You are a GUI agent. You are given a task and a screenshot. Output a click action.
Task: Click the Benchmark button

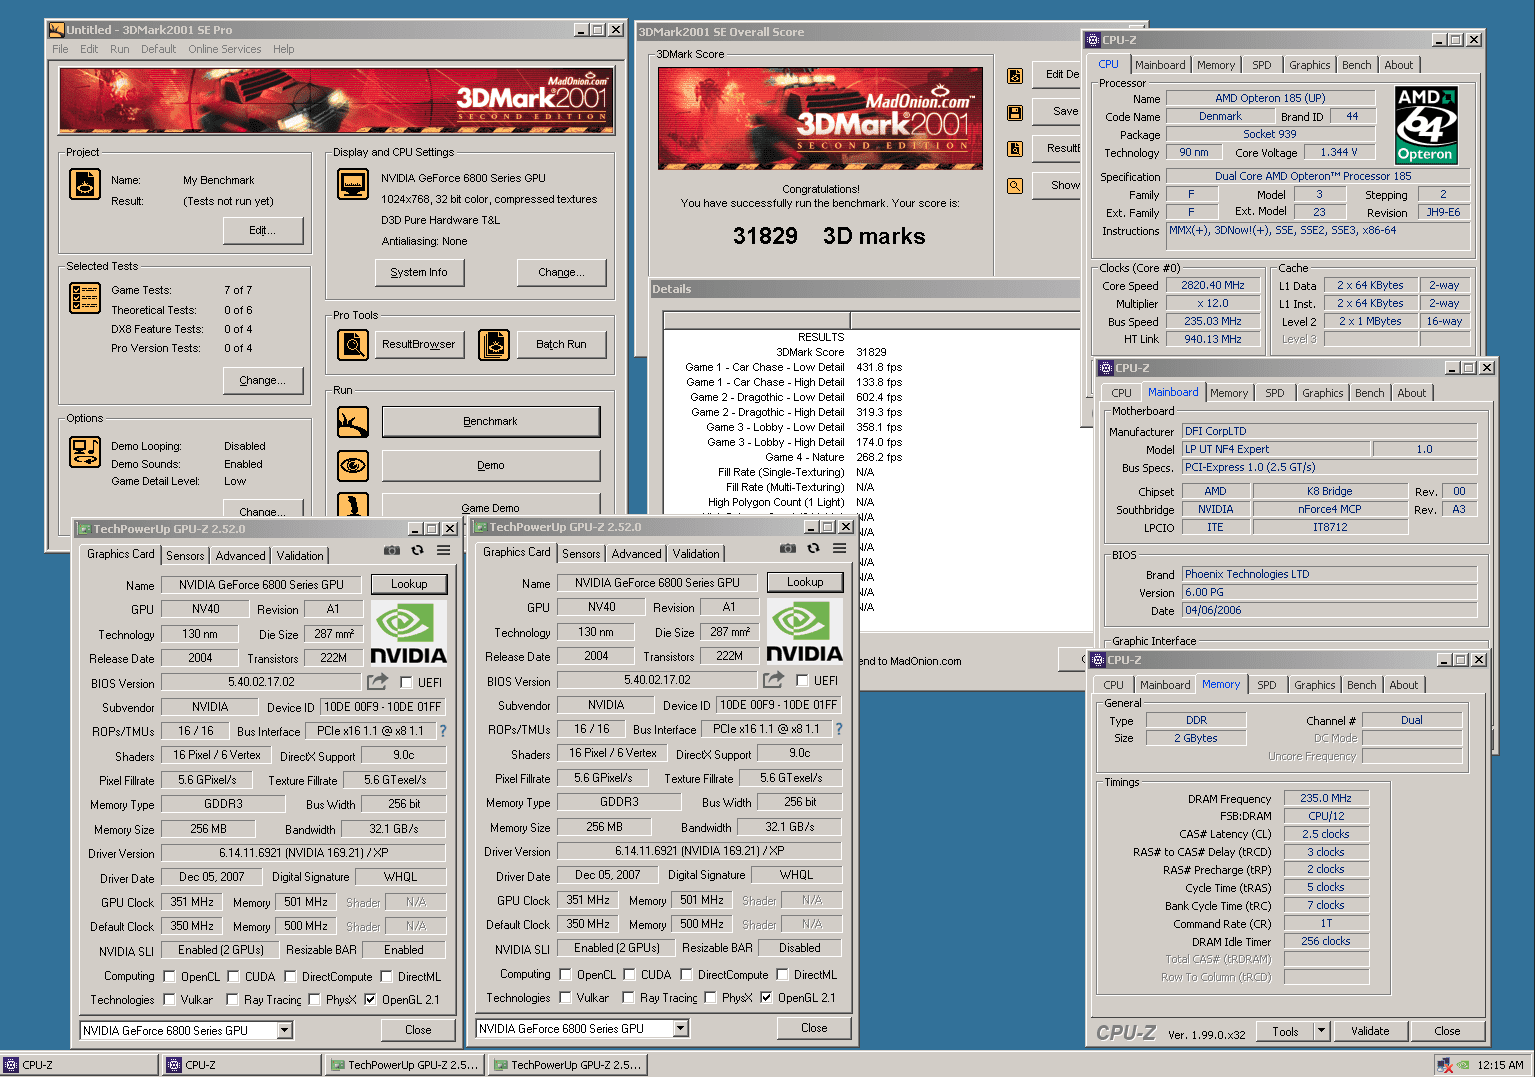[x=490, y=422]
